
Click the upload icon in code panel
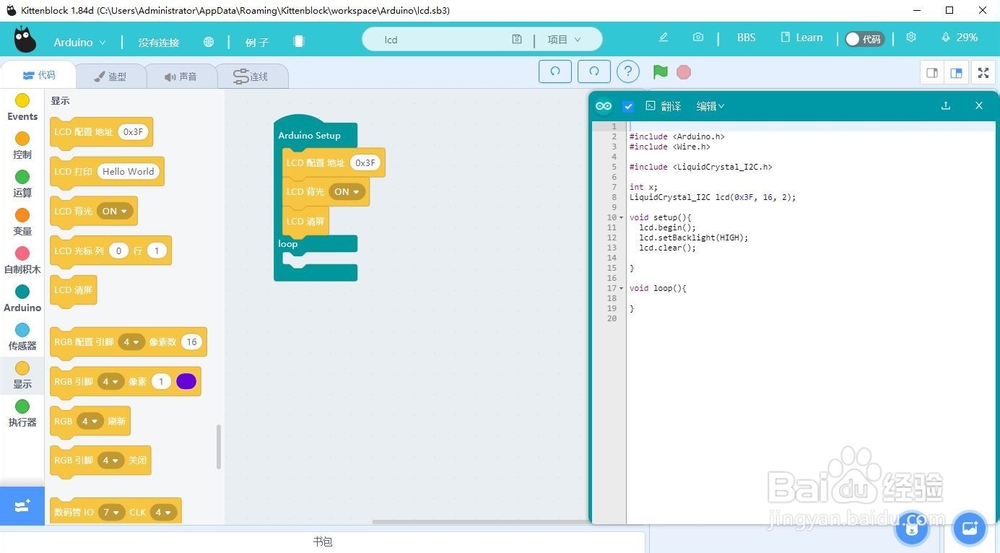point(946,106)
